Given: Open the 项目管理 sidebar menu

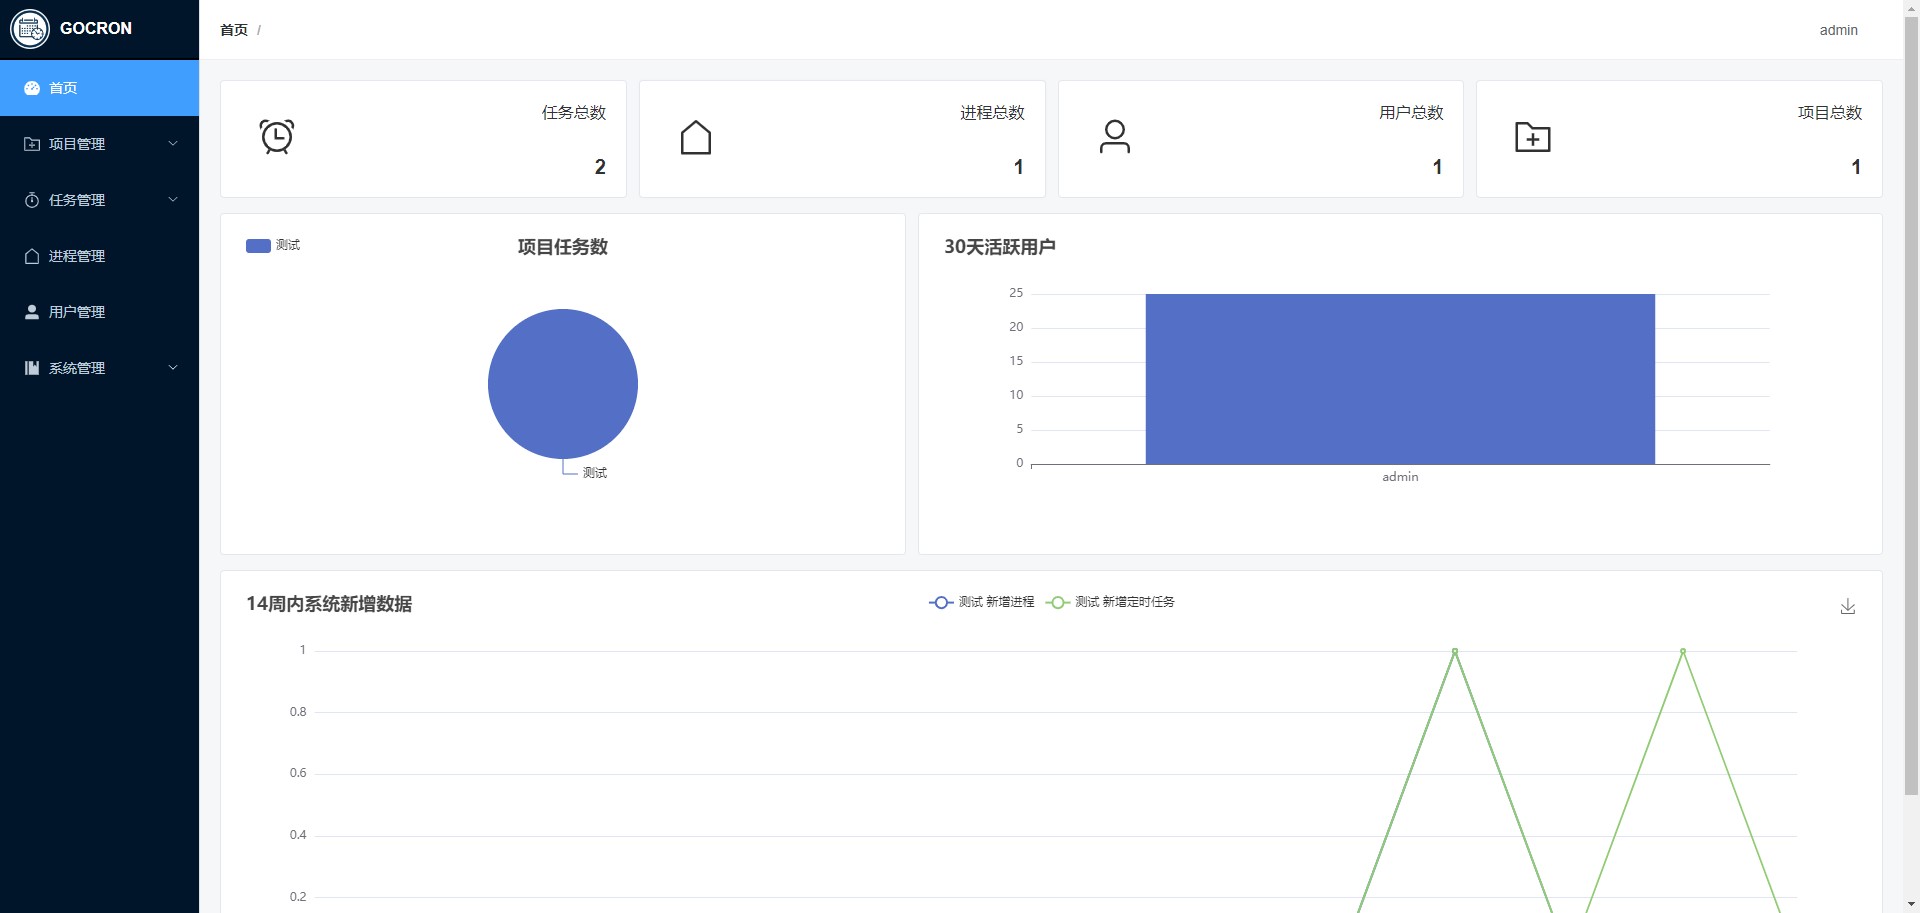Looking at the screenshot, I should click(x=99, y=144).
